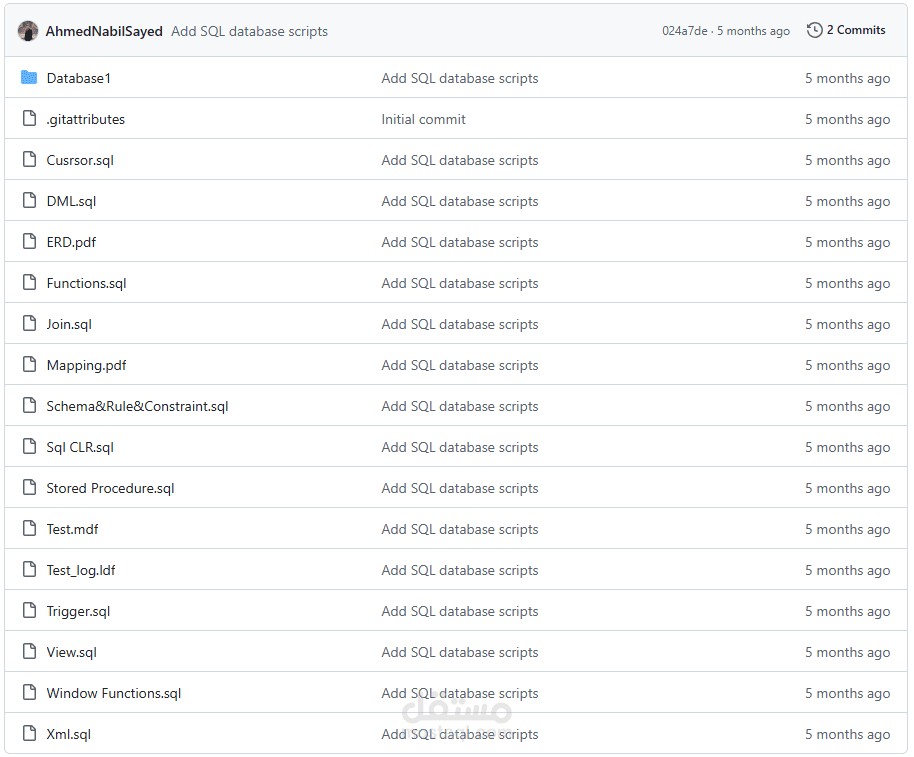The width and height of the screenshot is (914, 757).
Task: Click the file icon beside Sql CLR.sql
Action: pyautogui.click(x=29, y=447)
